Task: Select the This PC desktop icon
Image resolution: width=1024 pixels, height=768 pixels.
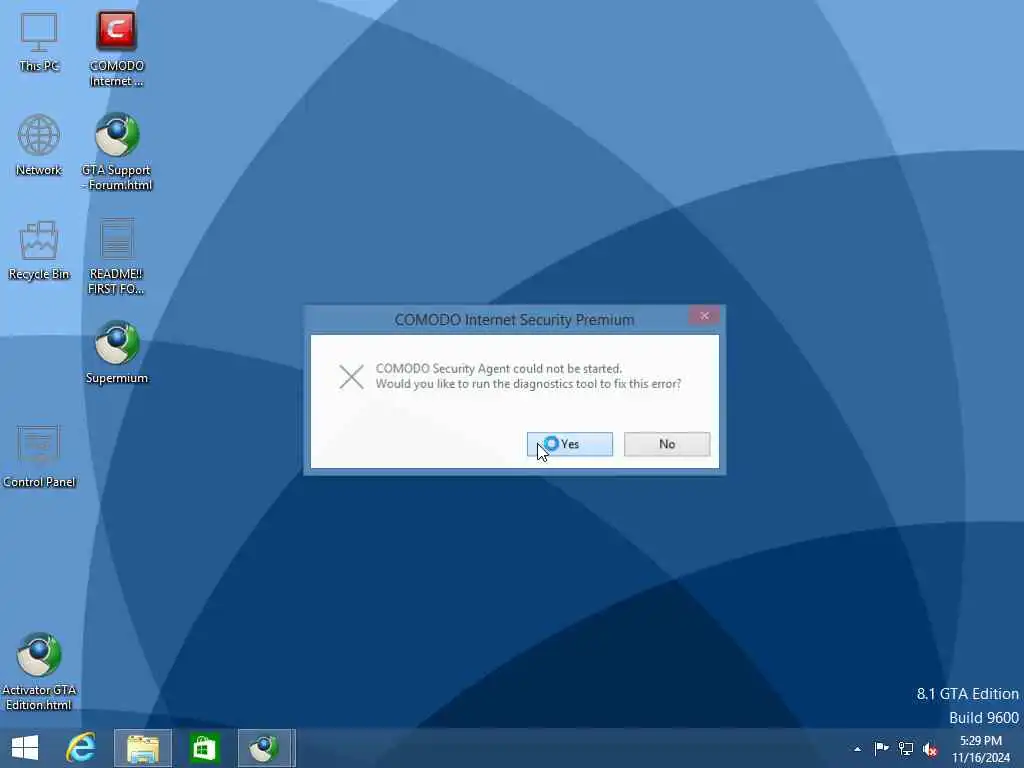Action: (x=39, y=42)
